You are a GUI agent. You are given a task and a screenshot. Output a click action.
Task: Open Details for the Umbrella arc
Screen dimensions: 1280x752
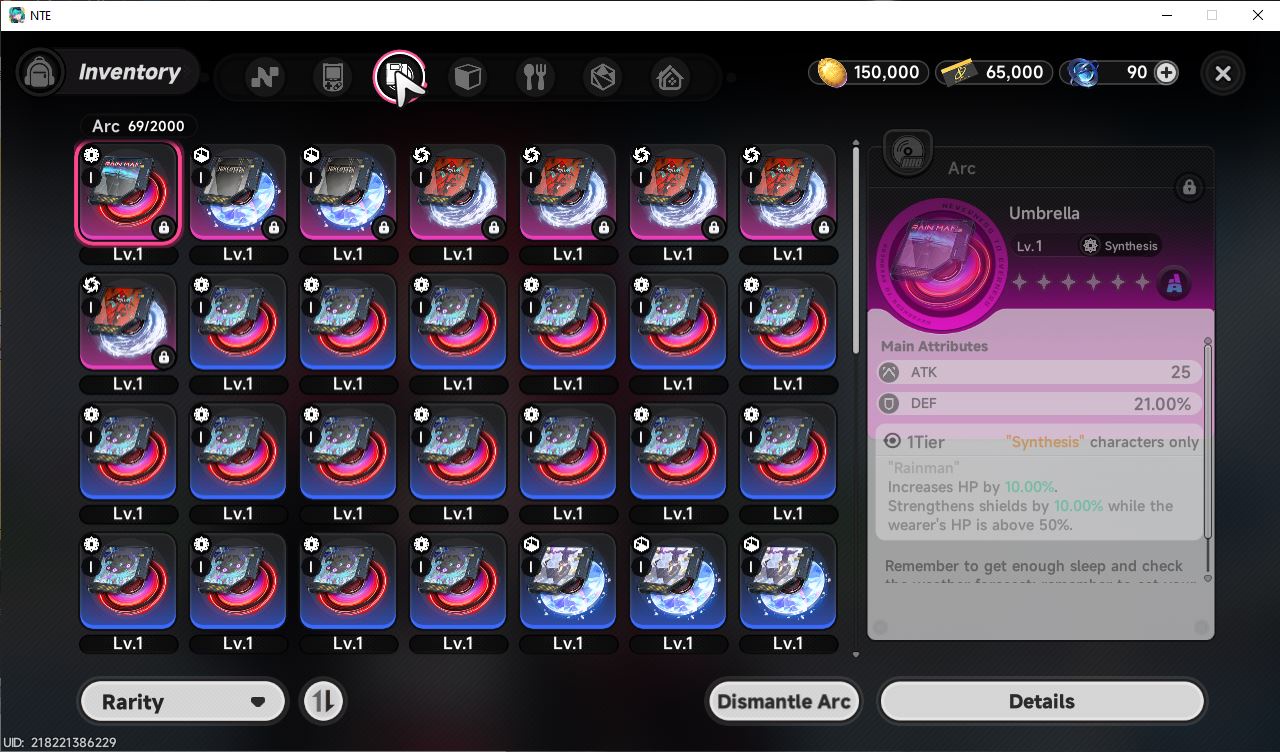click(1042, 701)
